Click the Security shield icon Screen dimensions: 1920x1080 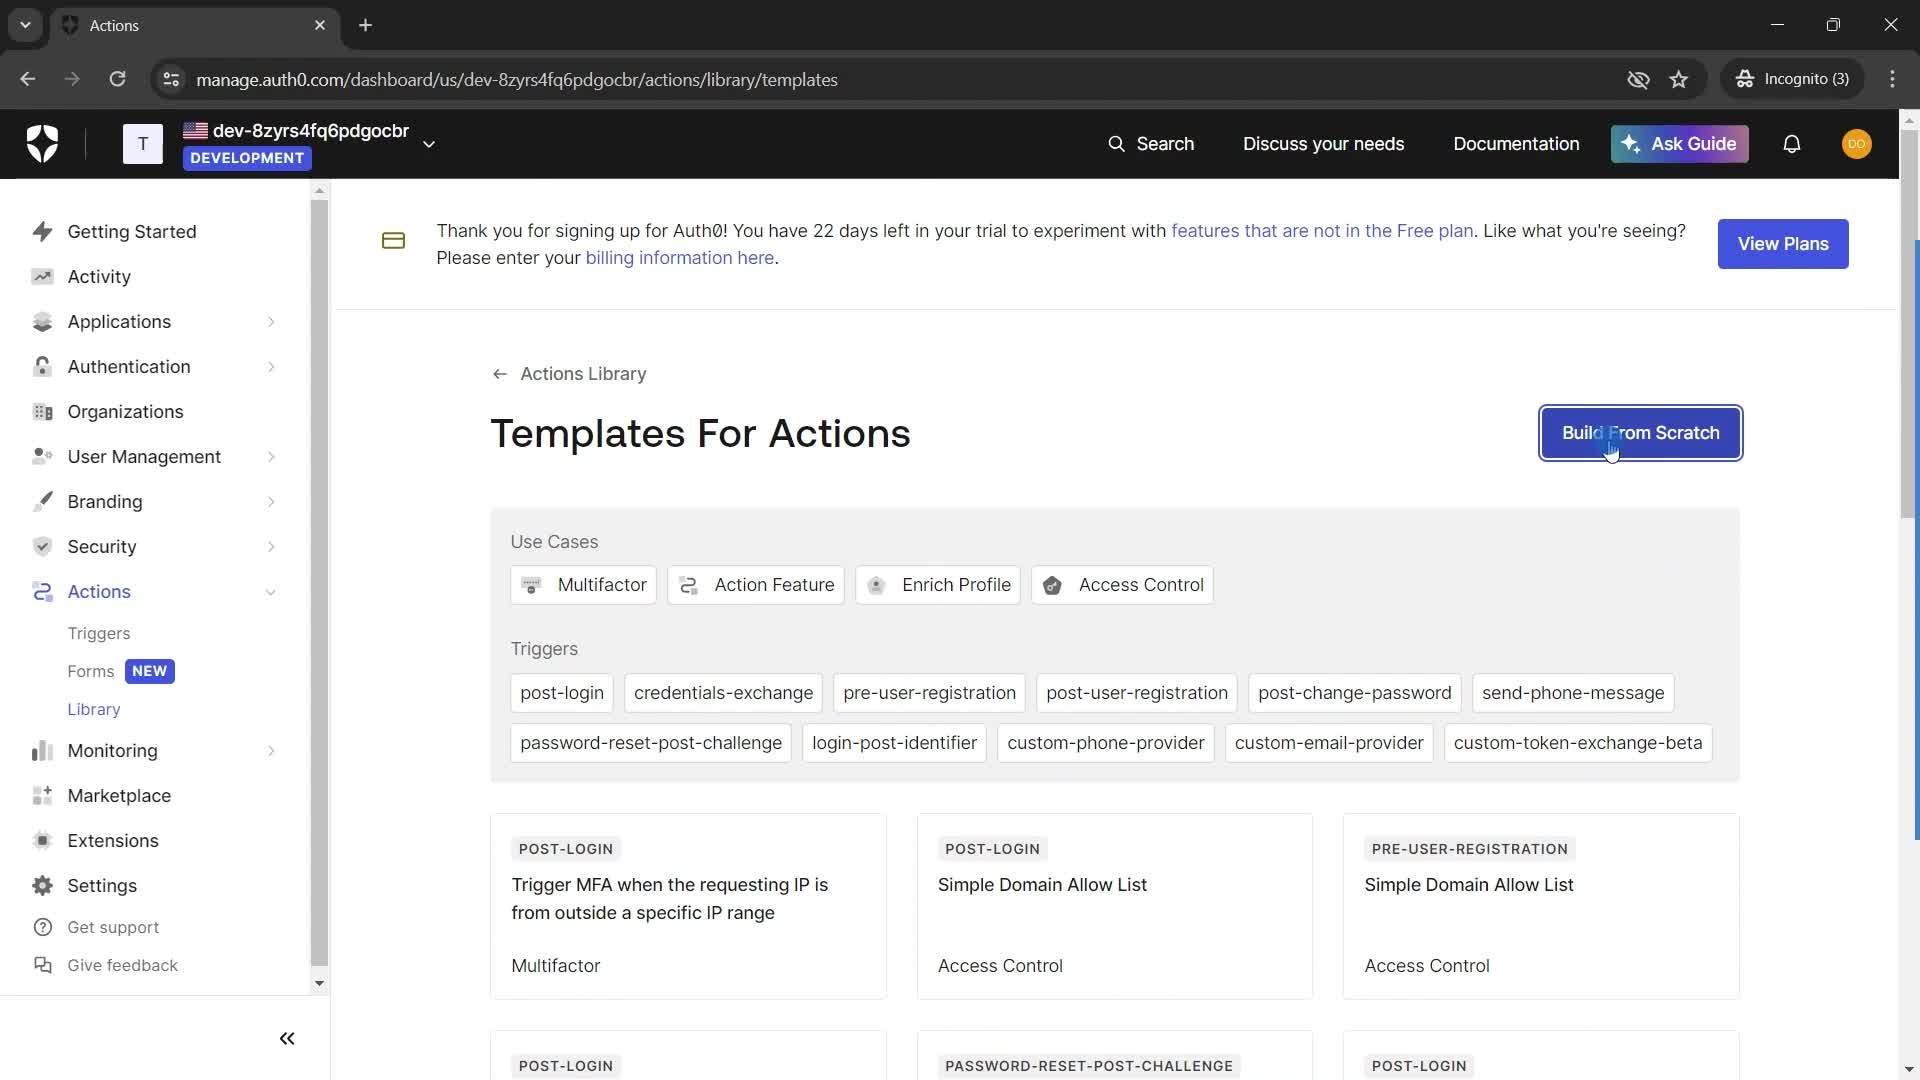[x=42, y=547]
